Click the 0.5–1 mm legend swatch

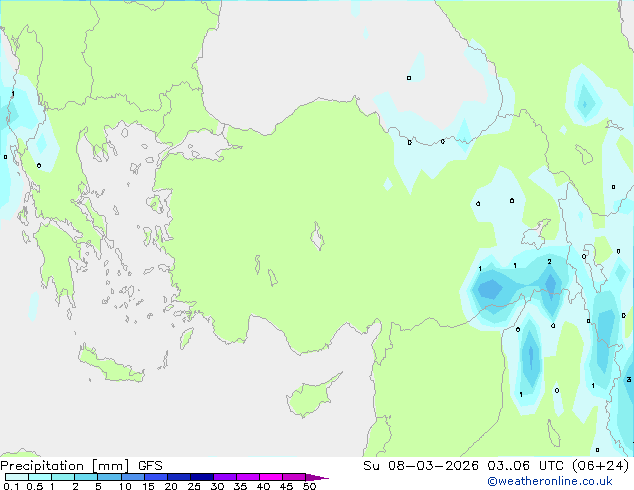[40, 477]
